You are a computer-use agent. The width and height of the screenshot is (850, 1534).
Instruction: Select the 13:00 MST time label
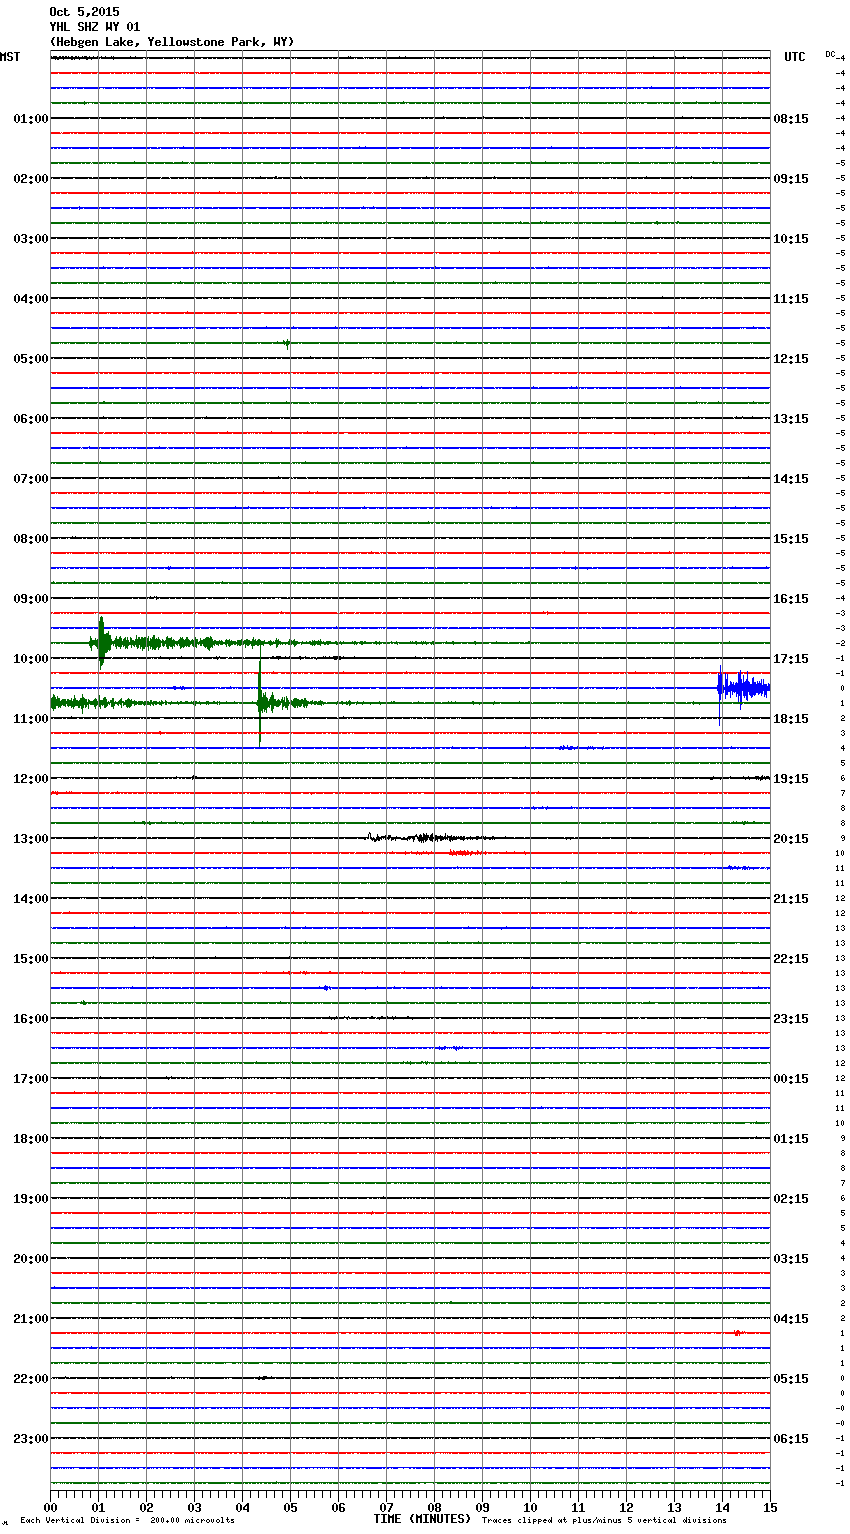pyautogui.click(x=30, y=839)
